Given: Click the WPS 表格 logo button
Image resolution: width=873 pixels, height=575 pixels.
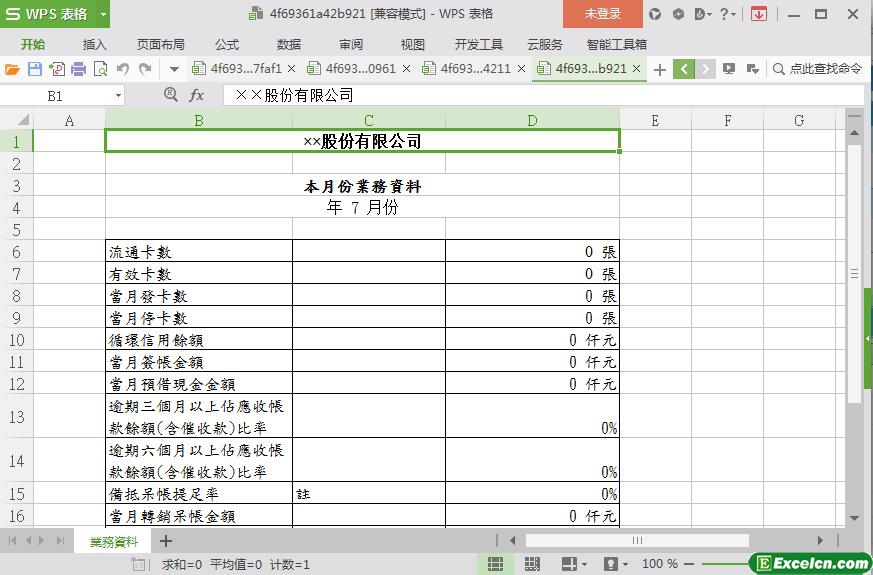Looking at the screenshot, I should click(x=48, y=14).
